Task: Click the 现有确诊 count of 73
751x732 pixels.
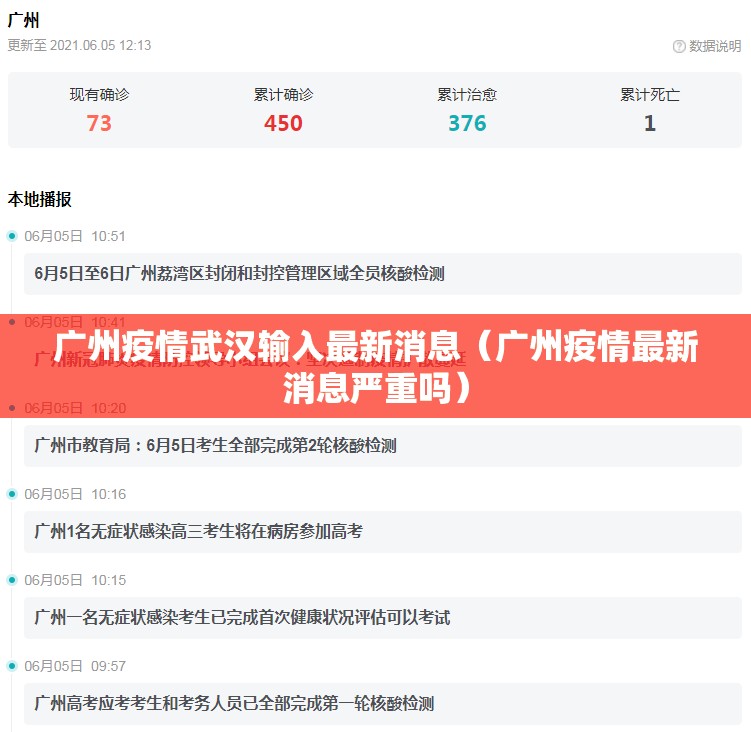Action: pyautogui.click(x=99, y=123)
